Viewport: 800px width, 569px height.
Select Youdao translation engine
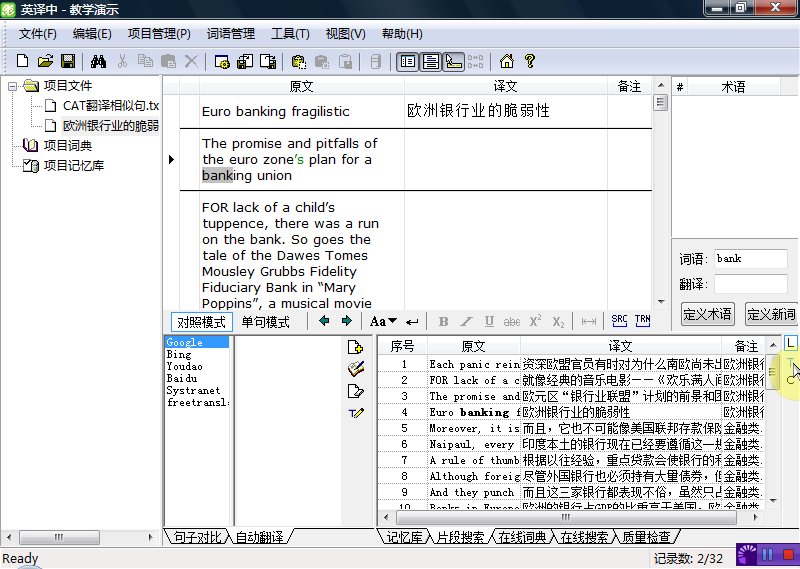[x=184, y=366]
